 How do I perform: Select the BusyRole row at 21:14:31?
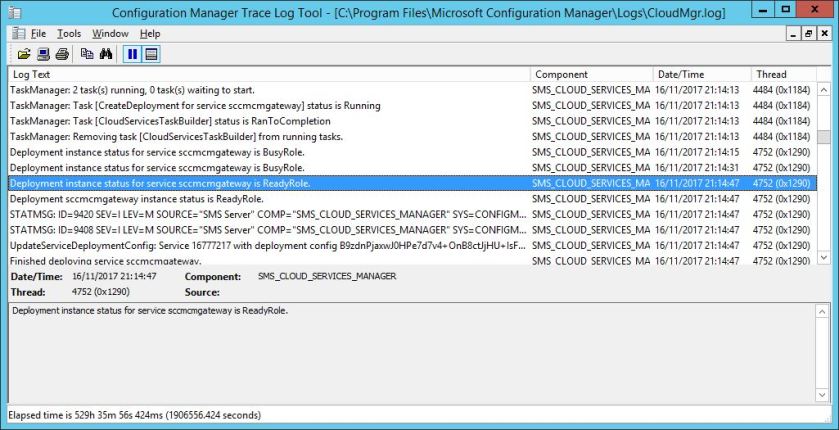[x=413, y=167]
